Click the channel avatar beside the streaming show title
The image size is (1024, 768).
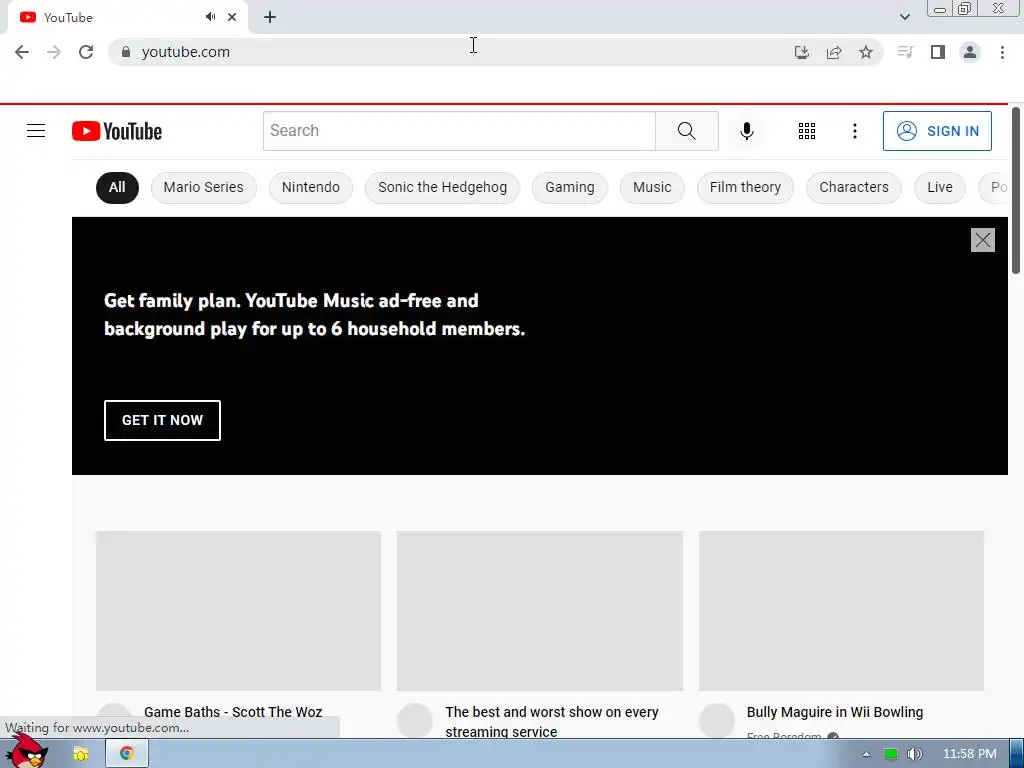tap(415, 720)
